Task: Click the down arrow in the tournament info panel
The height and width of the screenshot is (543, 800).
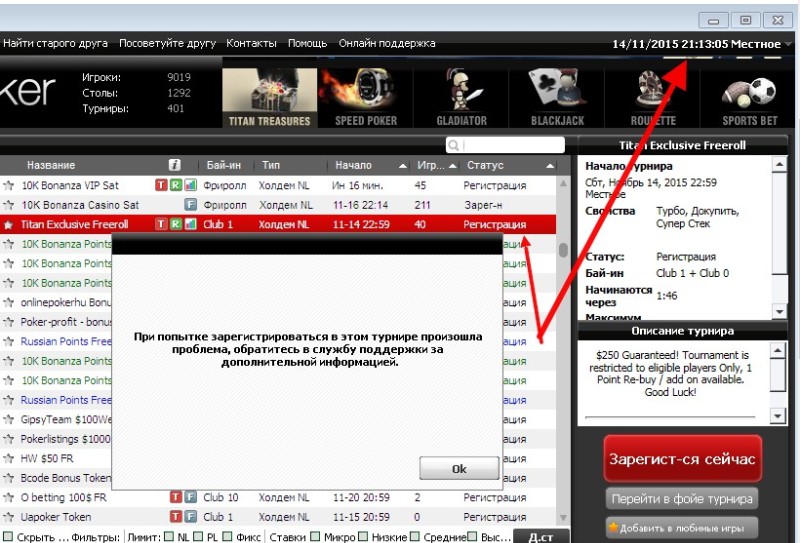Action: (779, 311)
